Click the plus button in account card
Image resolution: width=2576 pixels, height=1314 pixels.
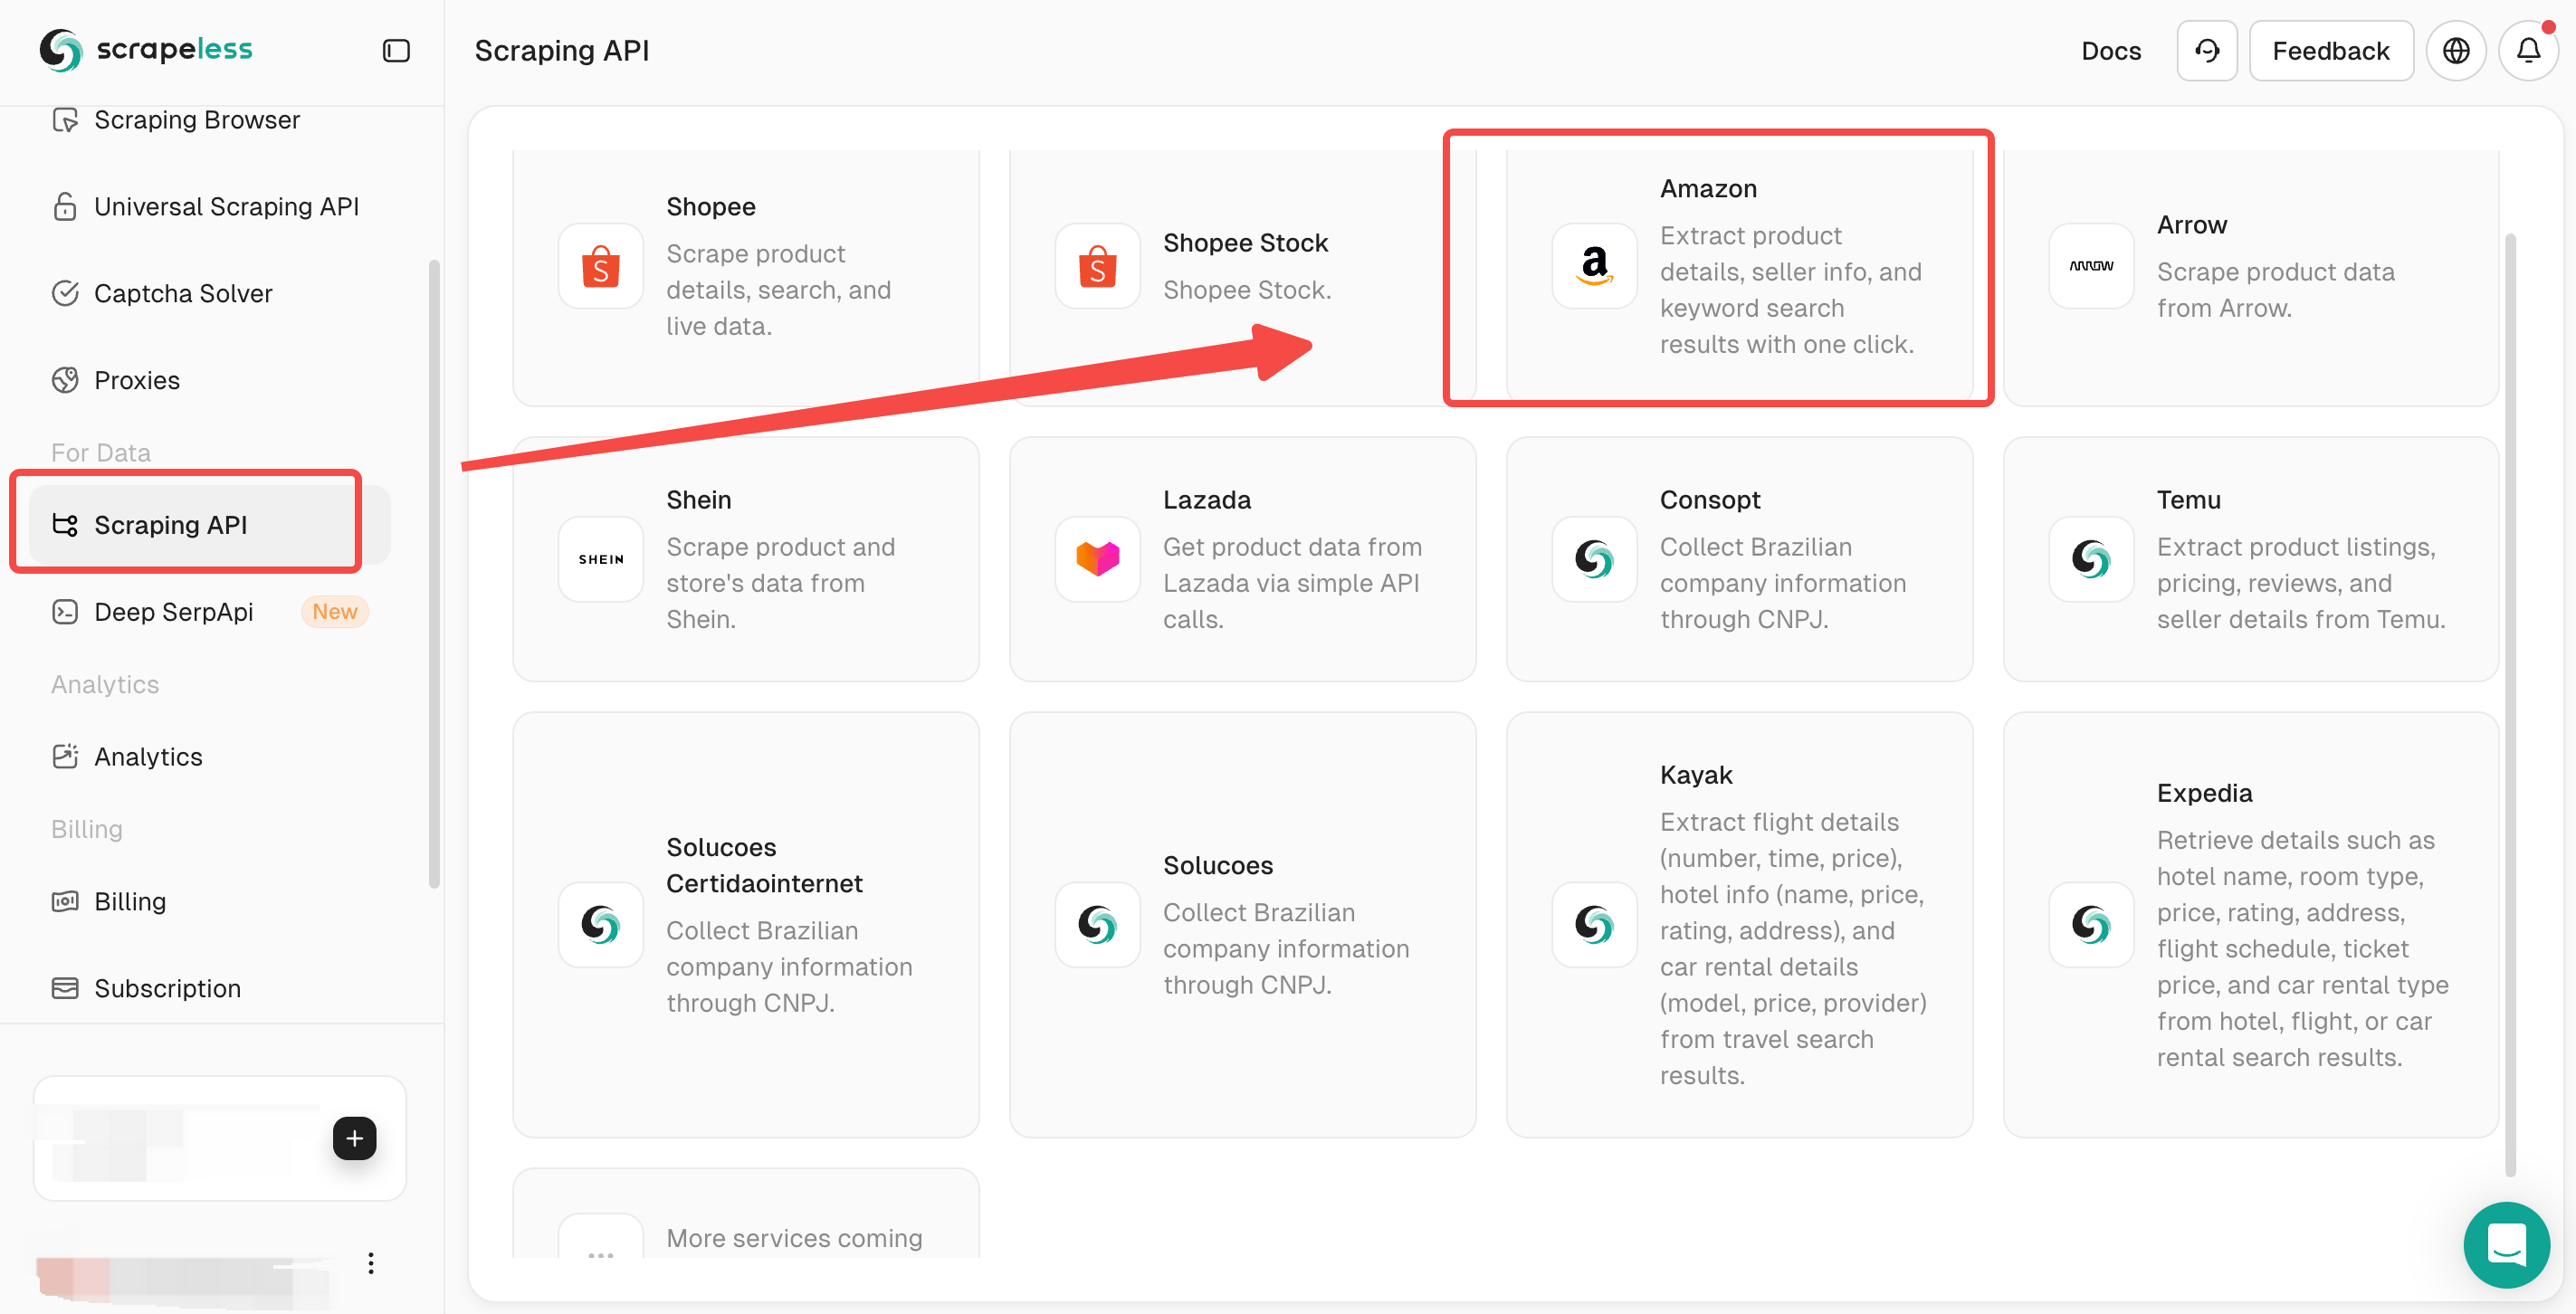click(x=354, y=1138)
